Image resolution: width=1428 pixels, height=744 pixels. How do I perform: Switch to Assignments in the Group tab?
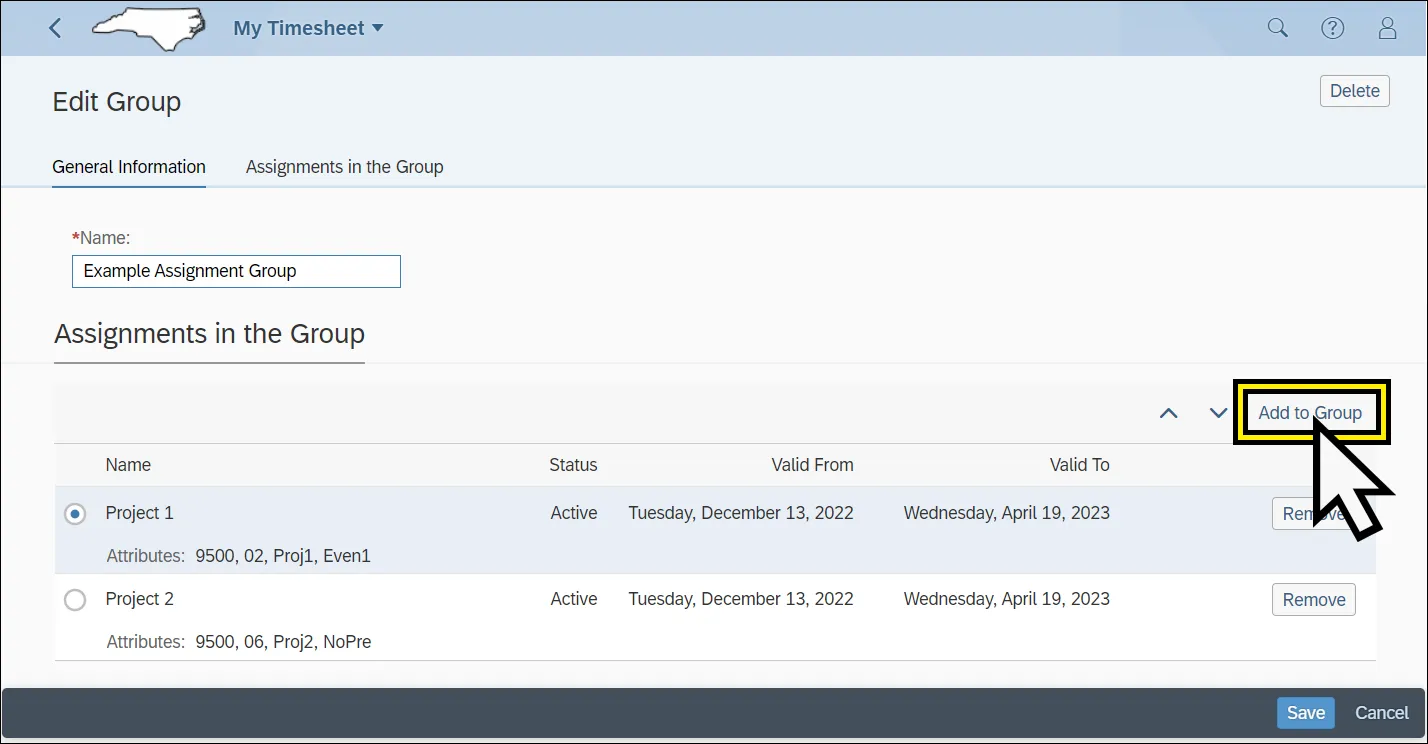[x=344, y=167]
